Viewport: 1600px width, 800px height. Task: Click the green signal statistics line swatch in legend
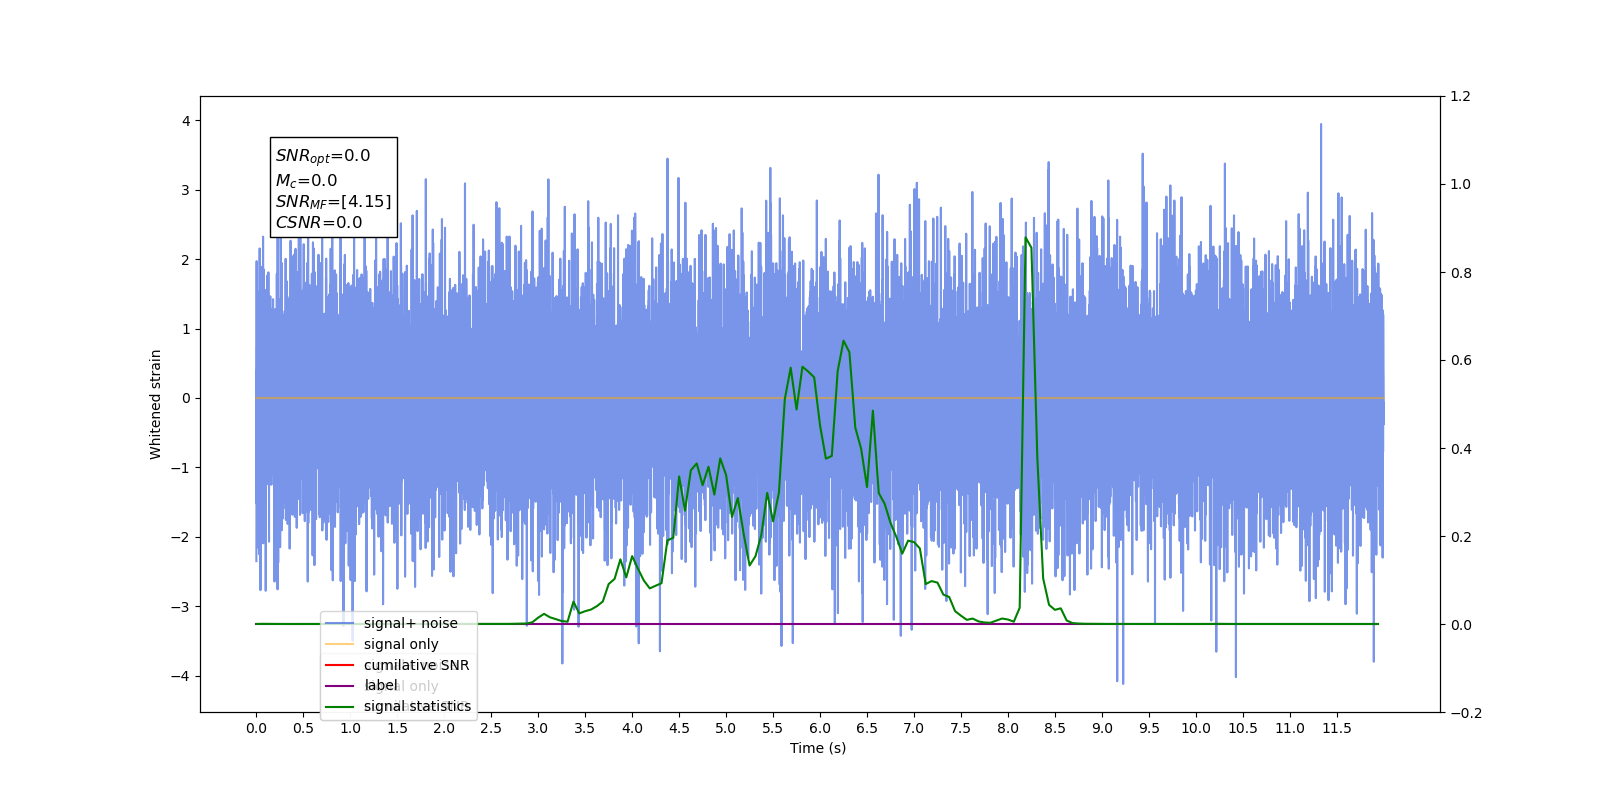pyautogui.click(x=340, y=707)
